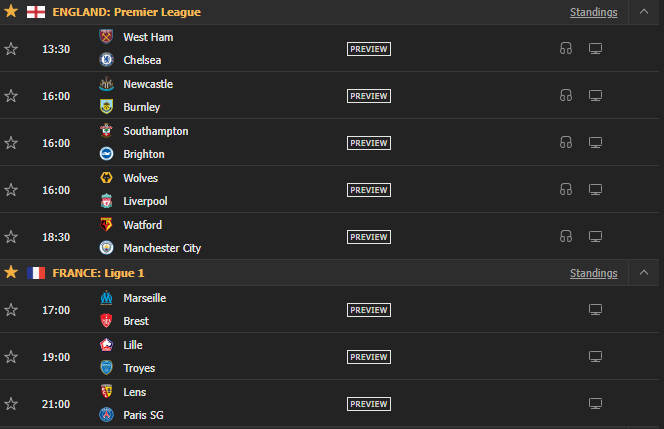
Task: Click TV broadcast icon for Lille–Troyes
Action: [595, 357]
